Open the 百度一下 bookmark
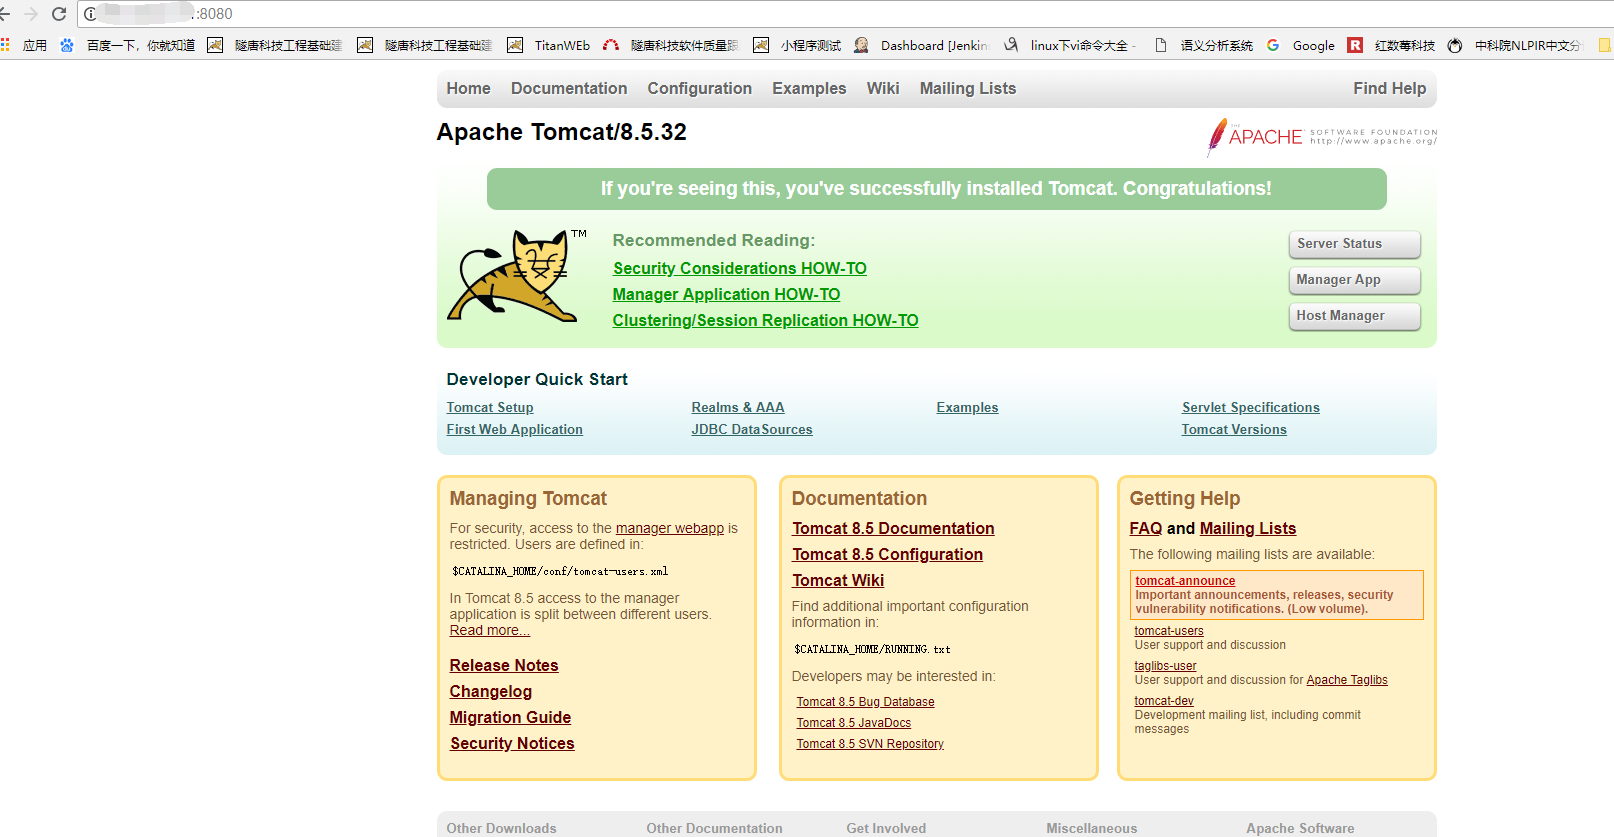 [x=128, y=45]
